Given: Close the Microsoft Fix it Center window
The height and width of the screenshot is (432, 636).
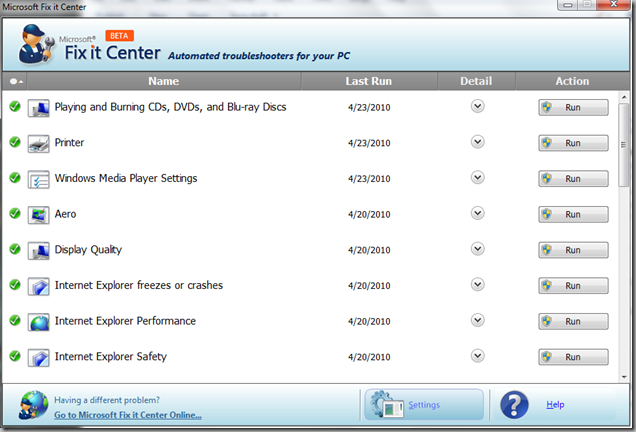Looking at the screenshot, I should coord(614,4).
